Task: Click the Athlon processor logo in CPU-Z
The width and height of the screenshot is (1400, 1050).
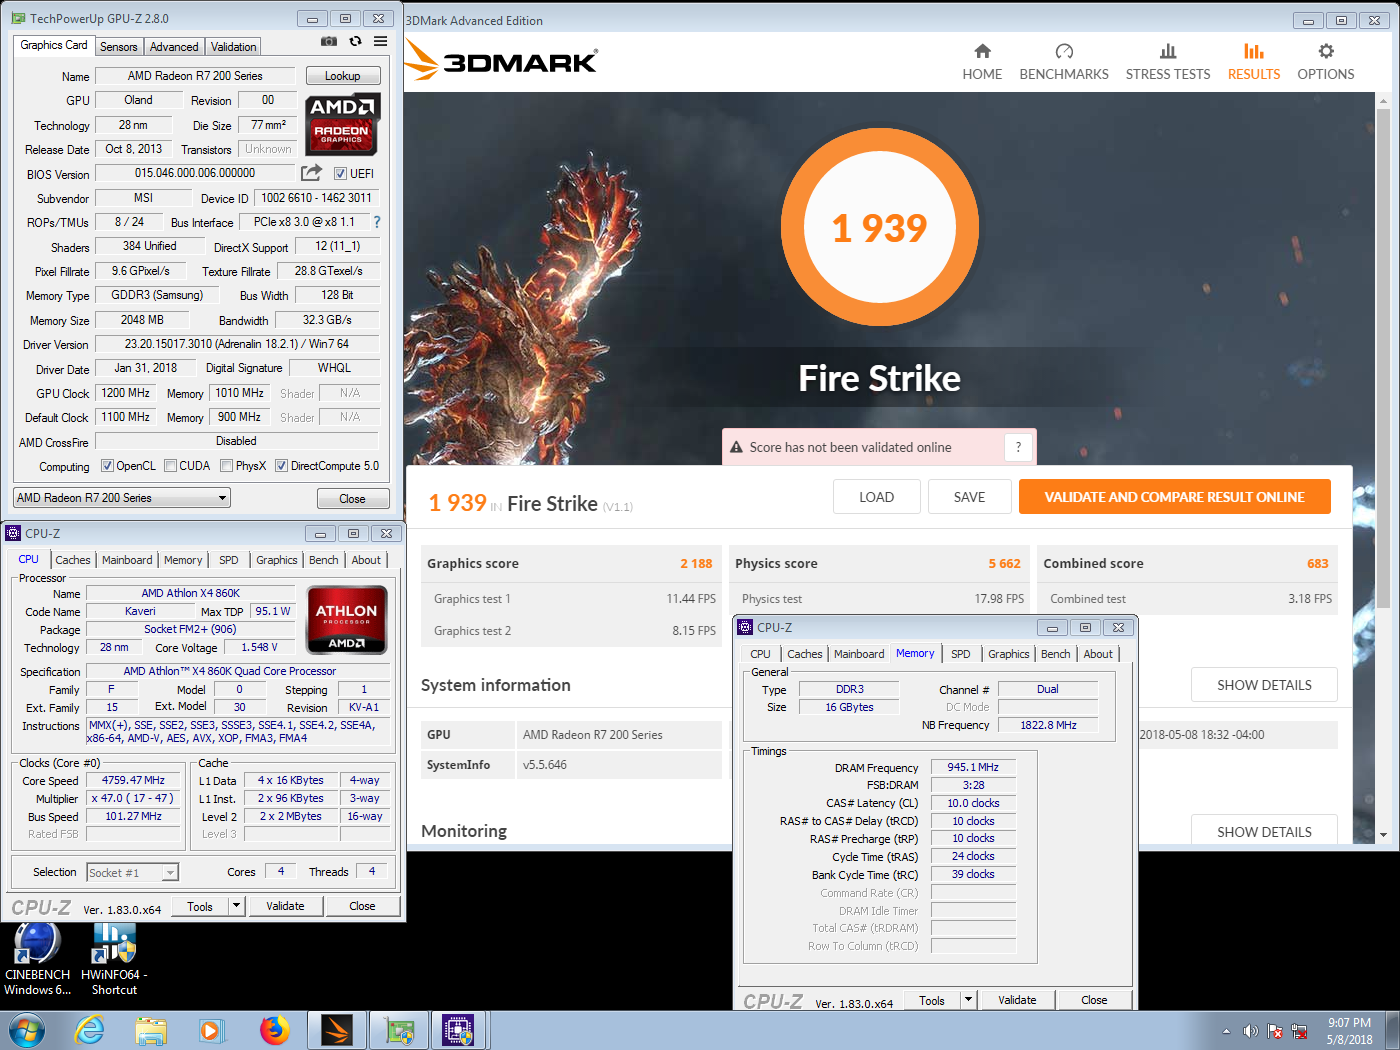Action: tap(347, 620)
